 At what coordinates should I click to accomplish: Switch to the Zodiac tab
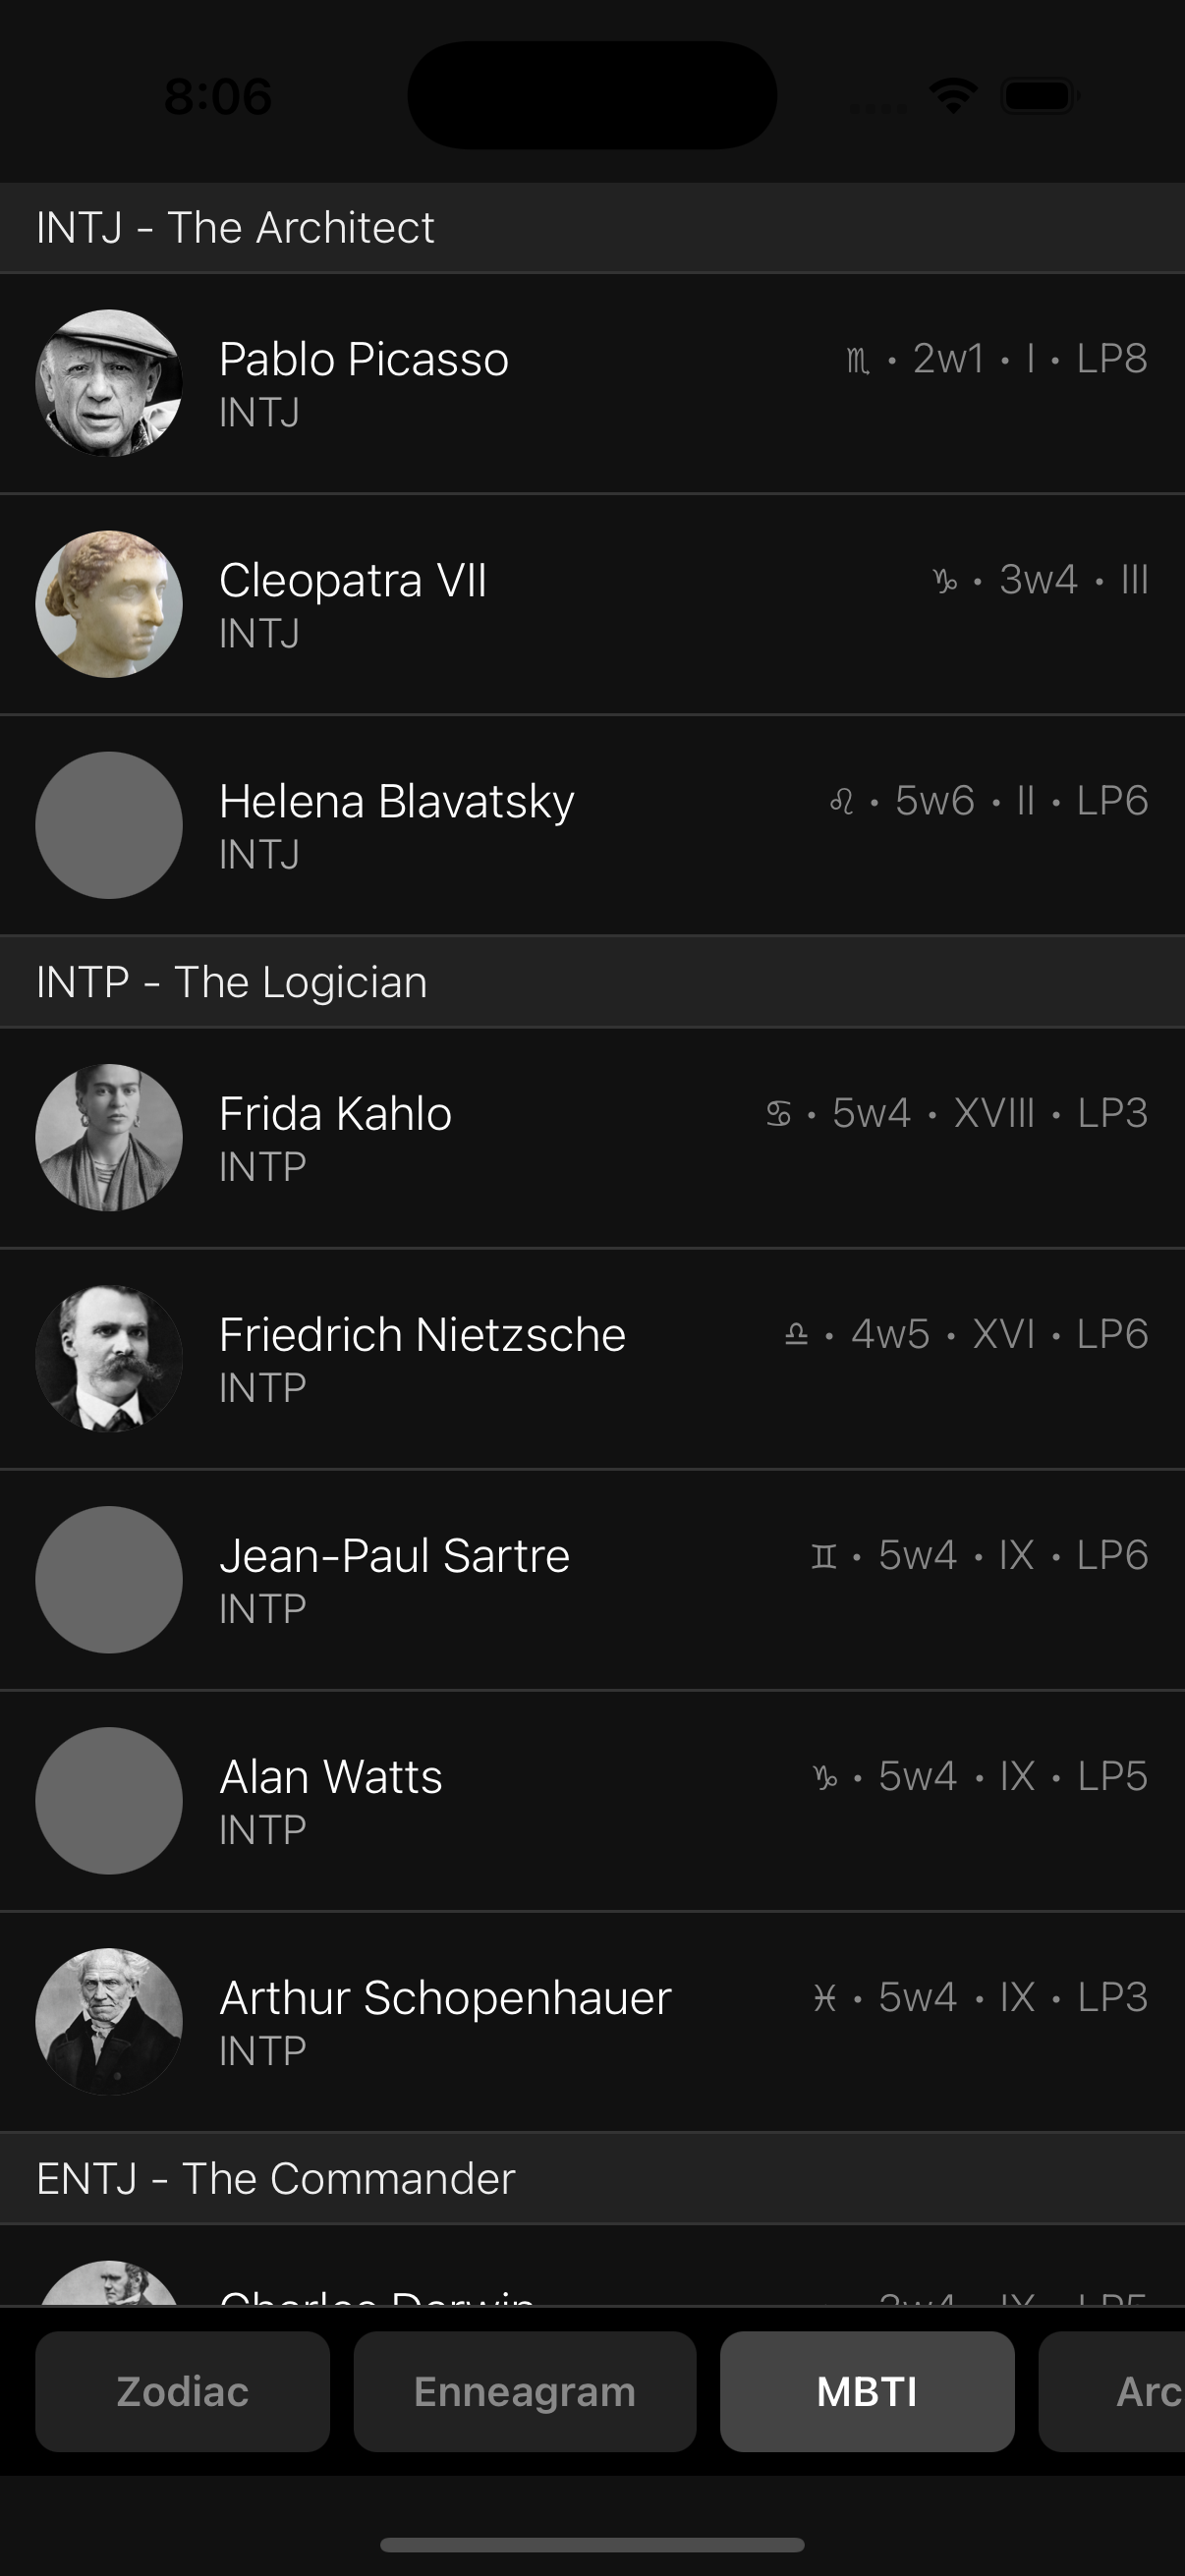tap(182, 2391)
